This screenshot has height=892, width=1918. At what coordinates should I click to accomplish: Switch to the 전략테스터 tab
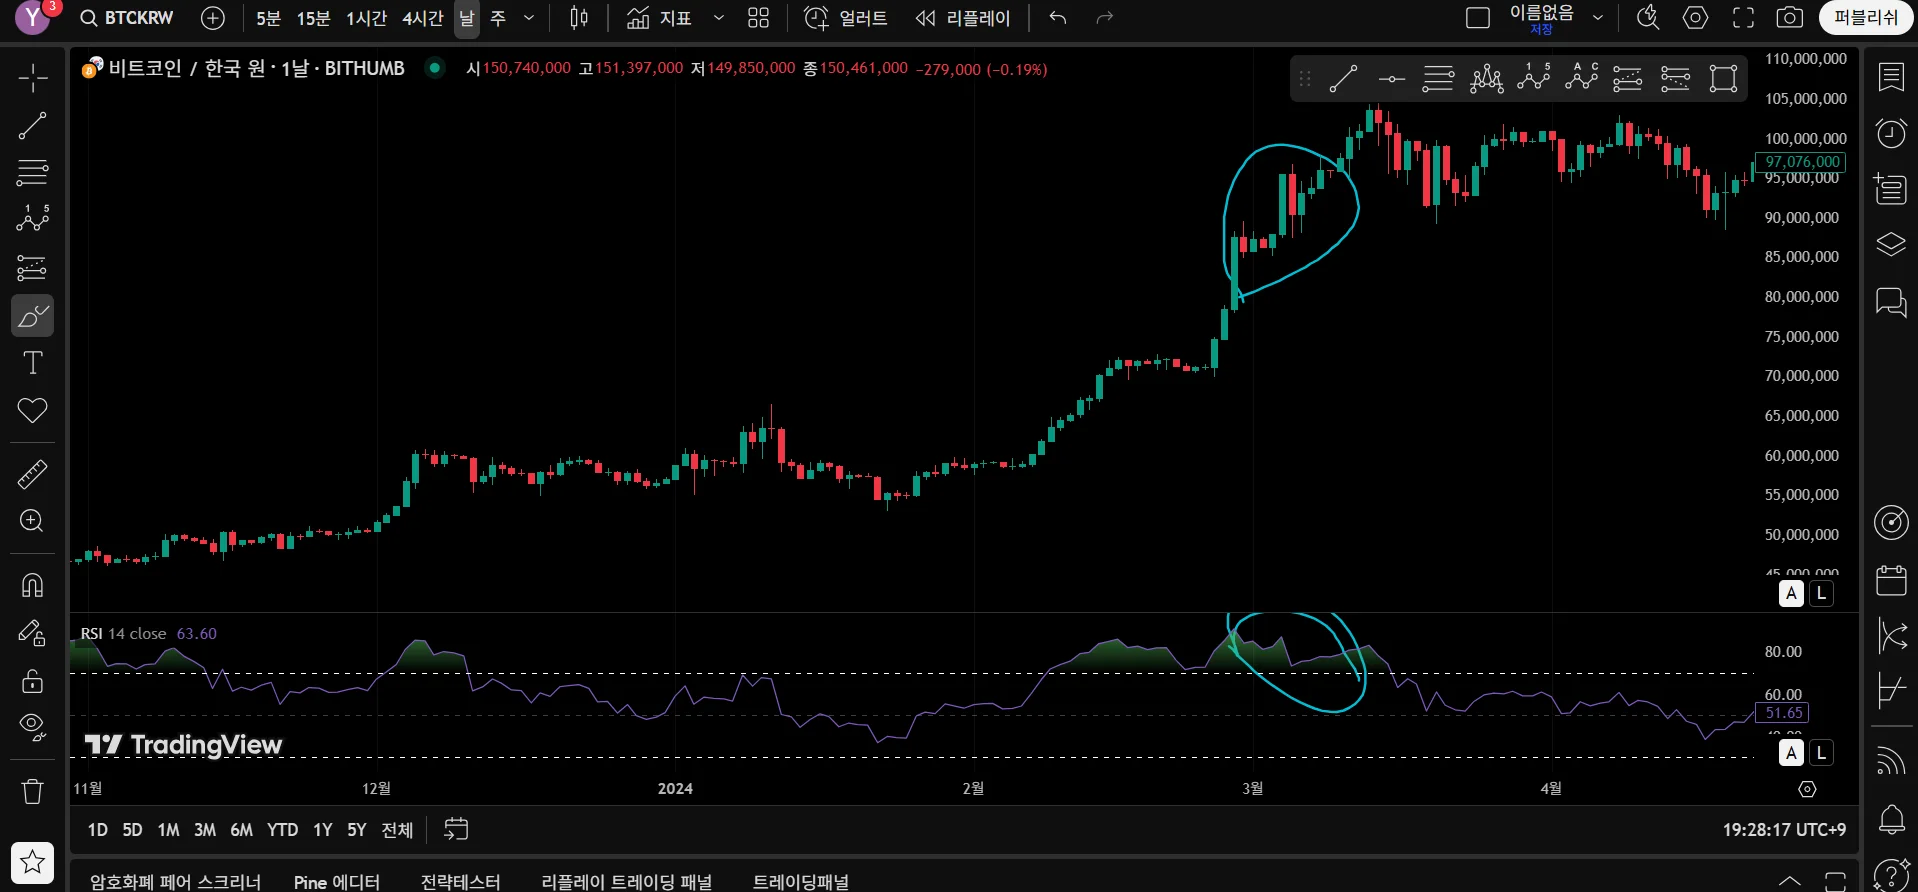pyautogui.click(x=460, y=882)
